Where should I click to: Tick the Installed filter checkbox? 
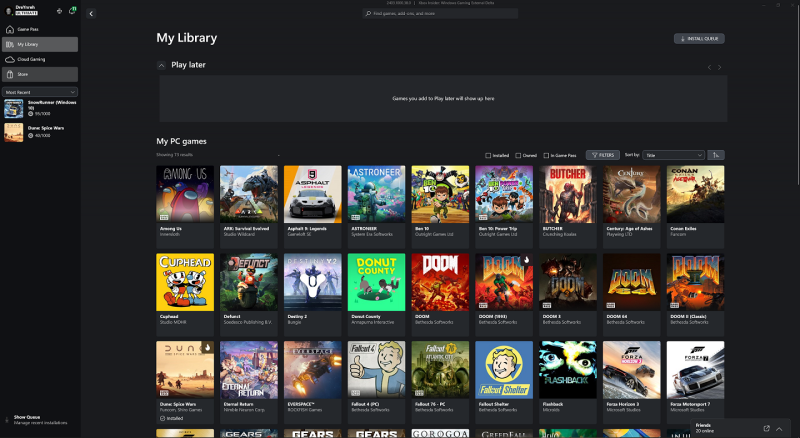tap(488, 156)
